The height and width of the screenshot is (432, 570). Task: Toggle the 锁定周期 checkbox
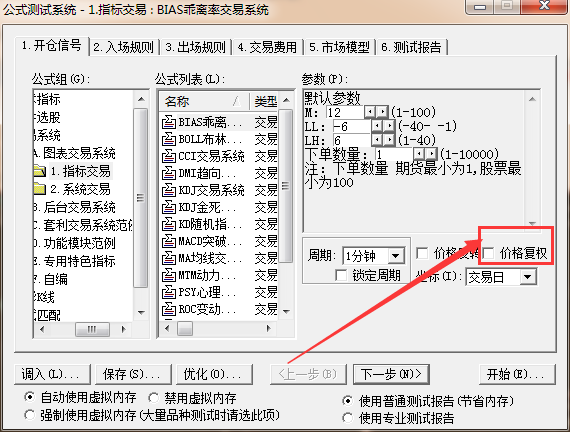point(341,275)
